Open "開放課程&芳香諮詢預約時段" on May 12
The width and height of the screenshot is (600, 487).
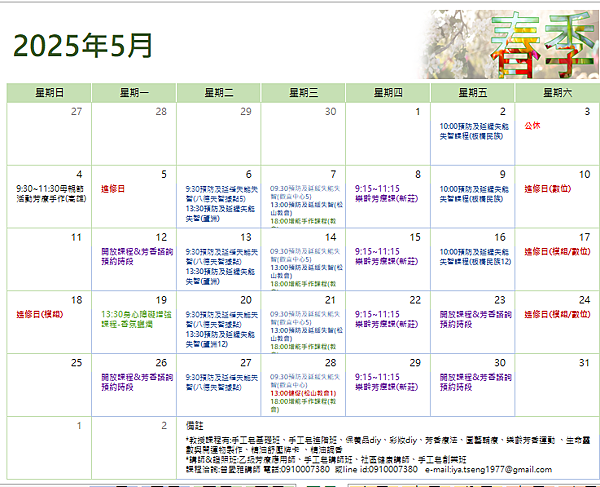click(137, 256)
